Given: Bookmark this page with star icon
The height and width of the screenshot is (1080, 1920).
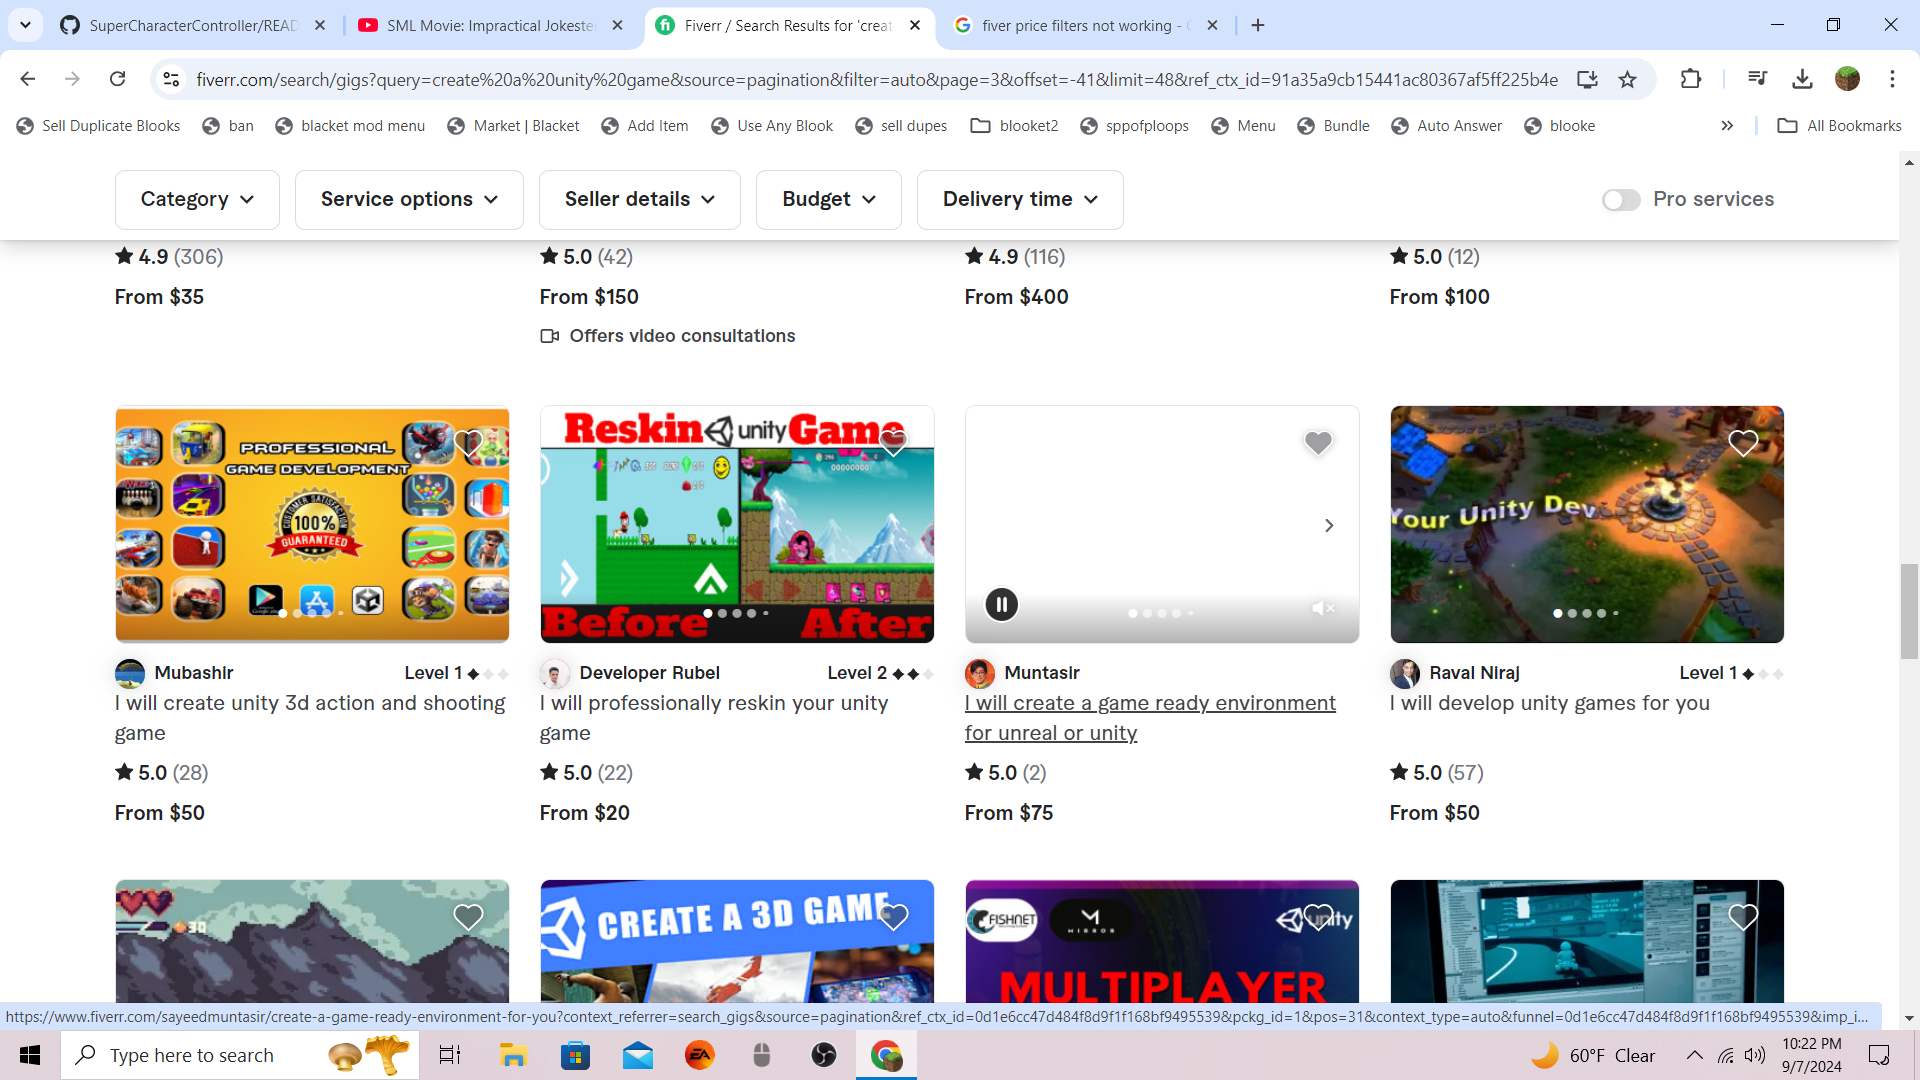Looking at the screenshot, I should coord(1628,79).
